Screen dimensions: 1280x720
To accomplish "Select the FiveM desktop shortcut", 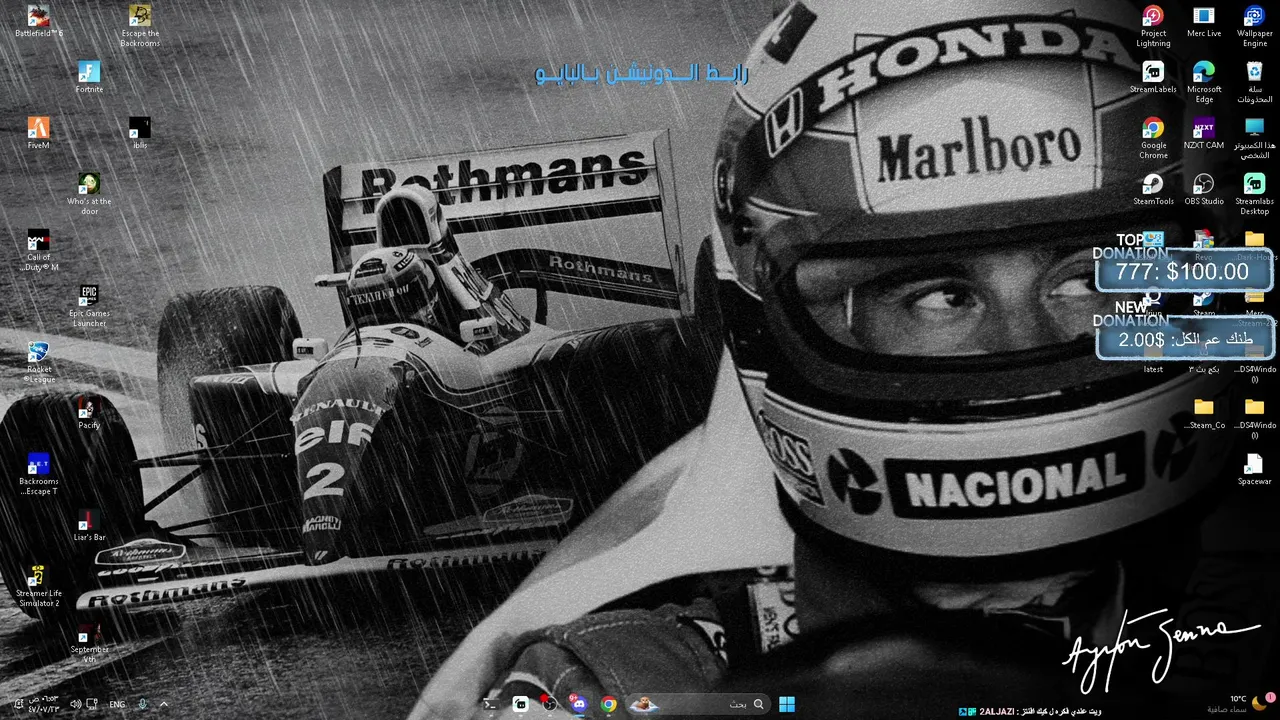I will click(38, 133).
